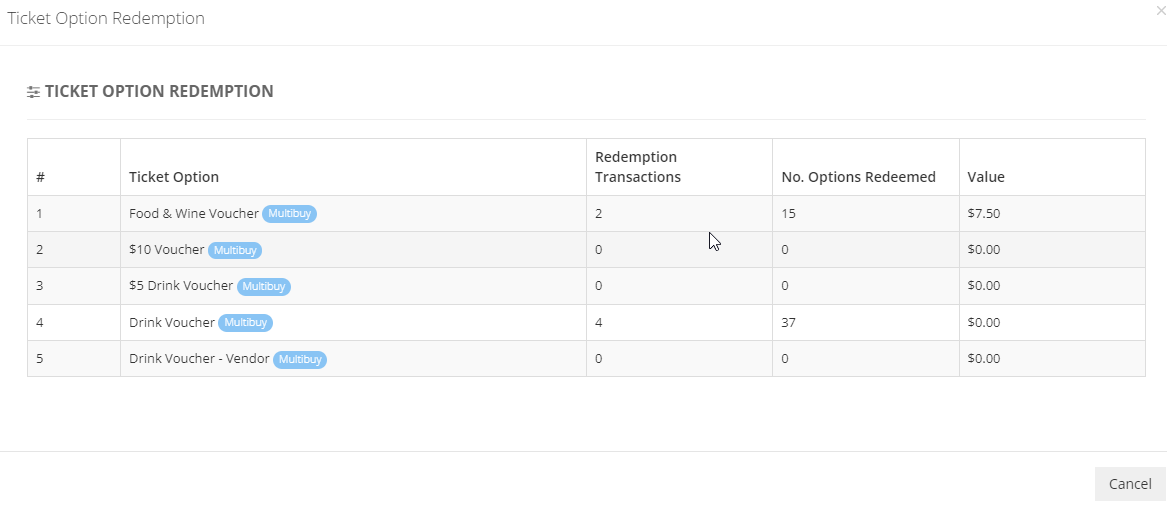Click the 15 options redeemed cell
This screenshot has height=507, width=1167.
(x=866, y=214)
